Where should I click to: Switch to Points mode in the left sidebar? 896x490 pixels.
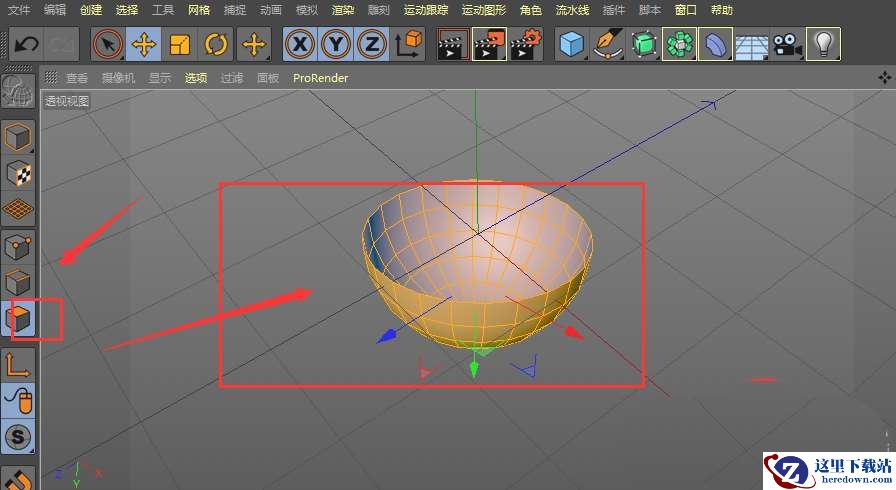point(19,246)
